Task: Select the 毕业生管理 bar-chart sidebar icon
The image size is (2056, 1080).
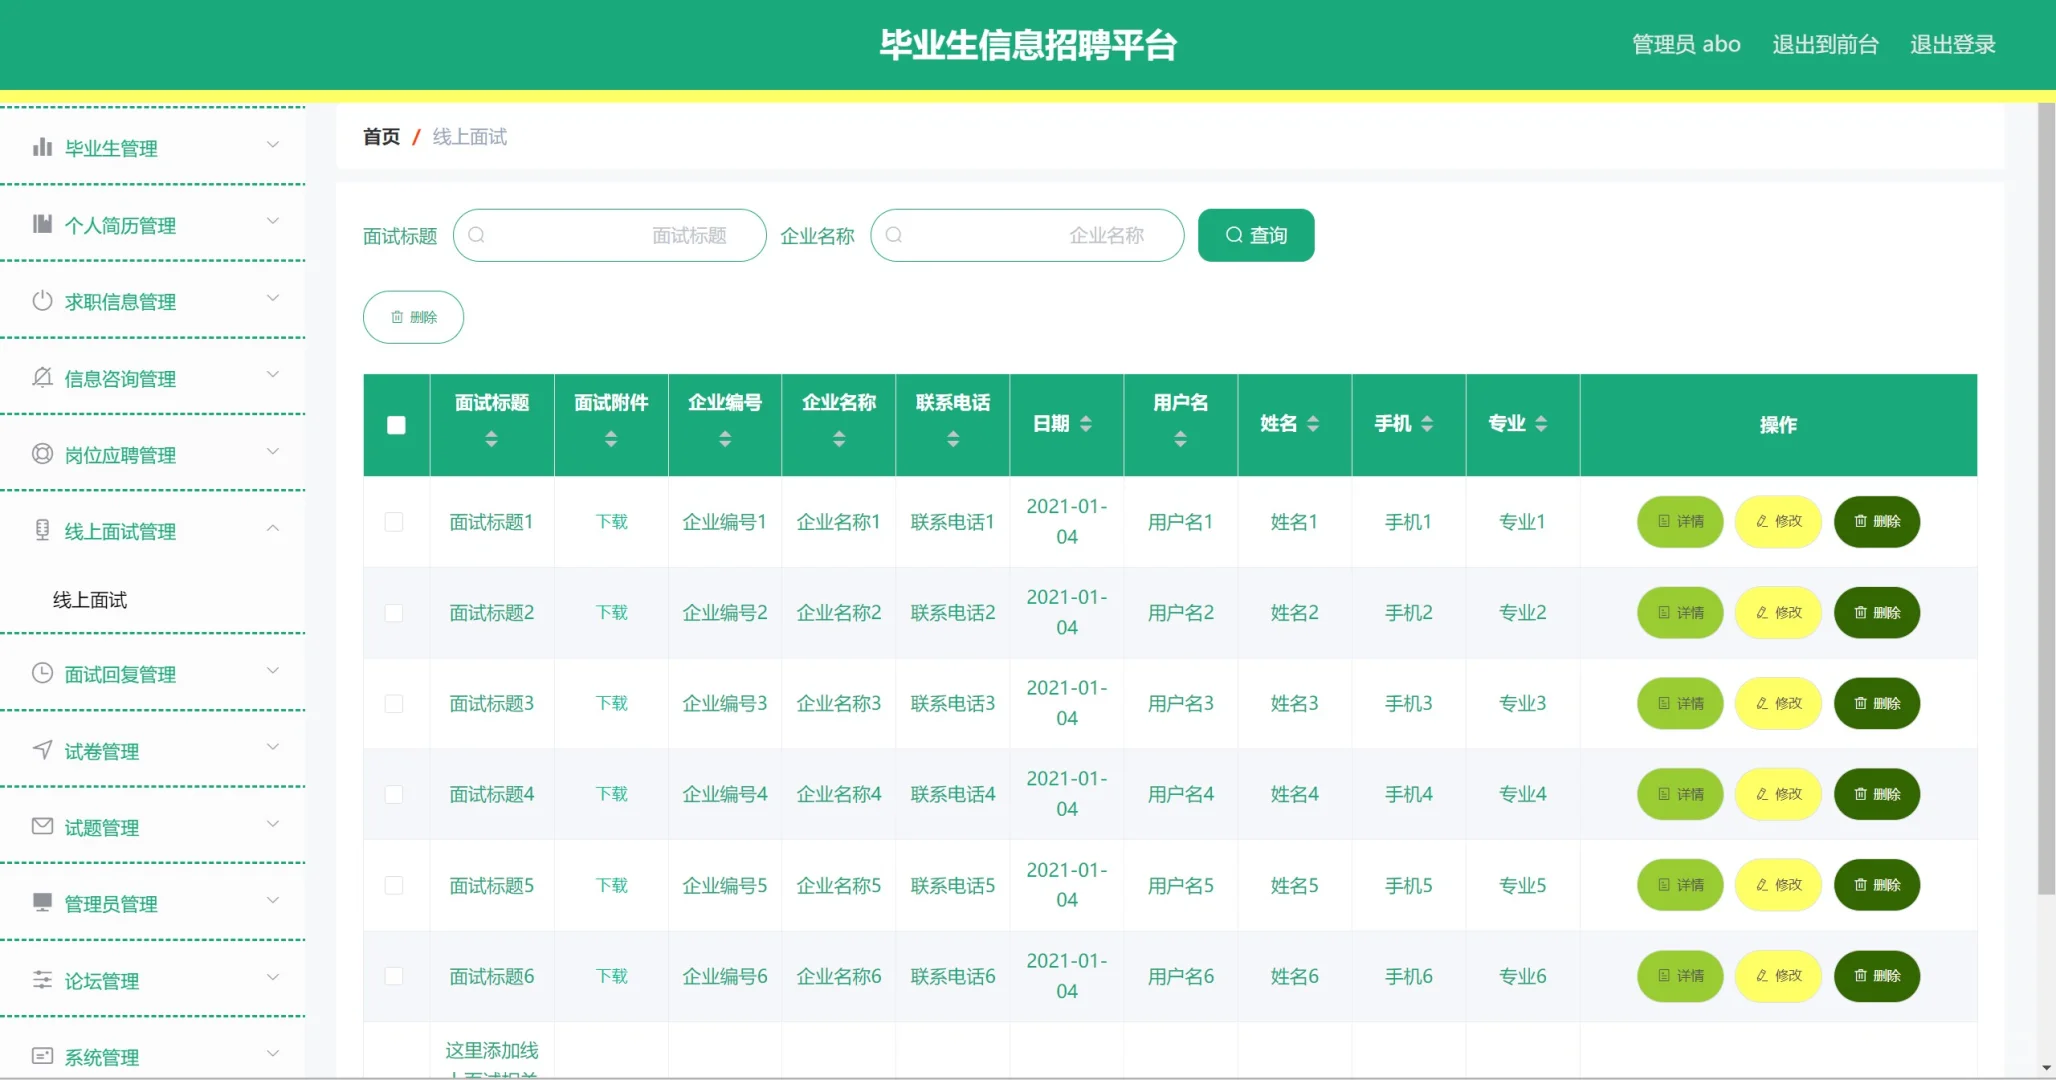Action: 42,147
